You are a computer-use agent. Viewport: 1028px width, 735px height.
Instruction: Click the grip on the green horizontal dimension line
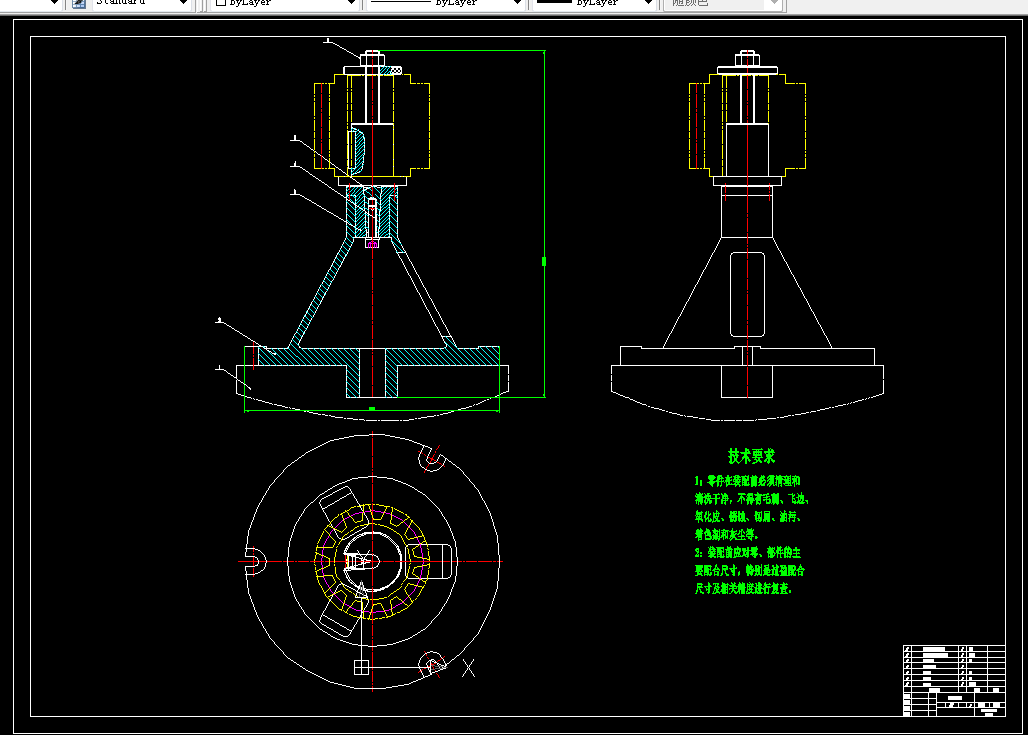pos(372,409)
